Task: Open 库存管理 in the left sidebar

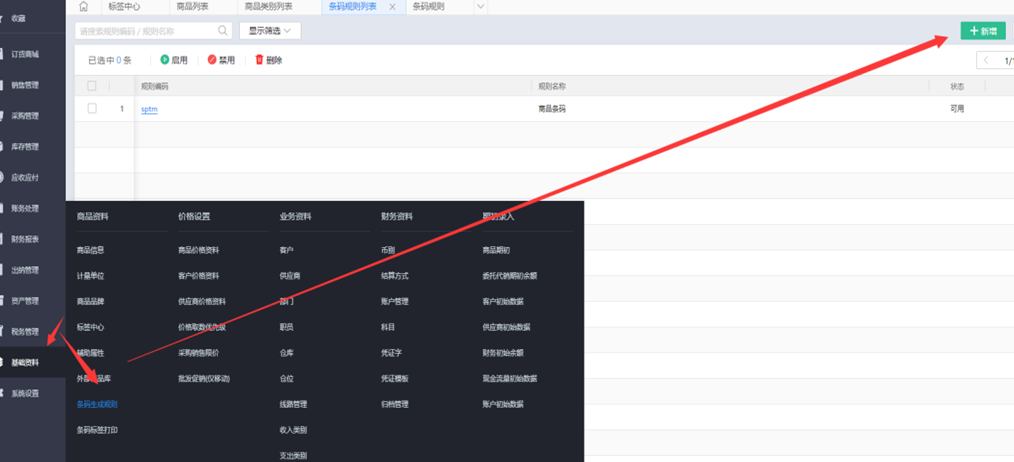Action: coord(25,147)
